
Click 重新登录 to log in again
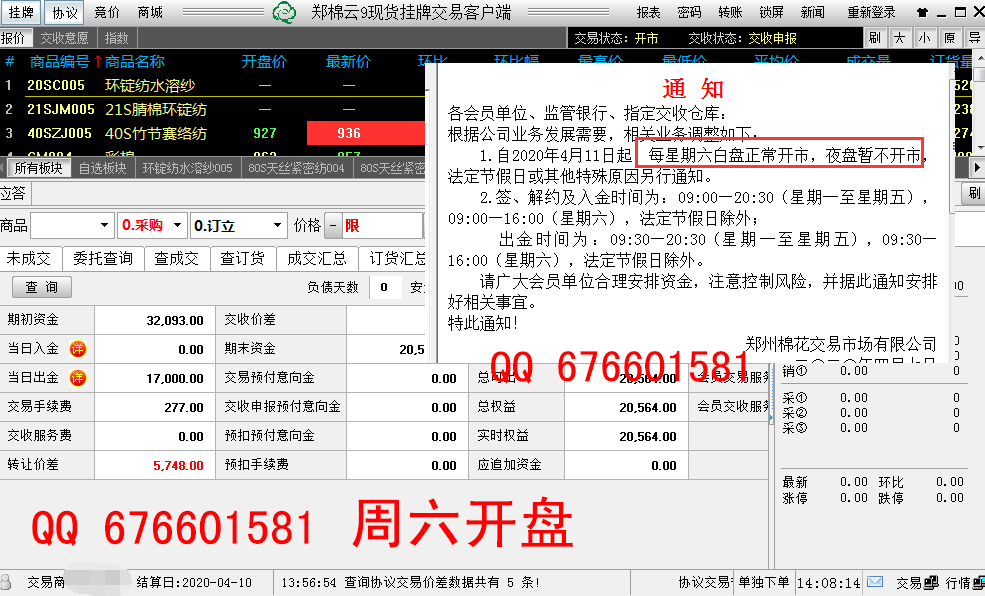871,13
